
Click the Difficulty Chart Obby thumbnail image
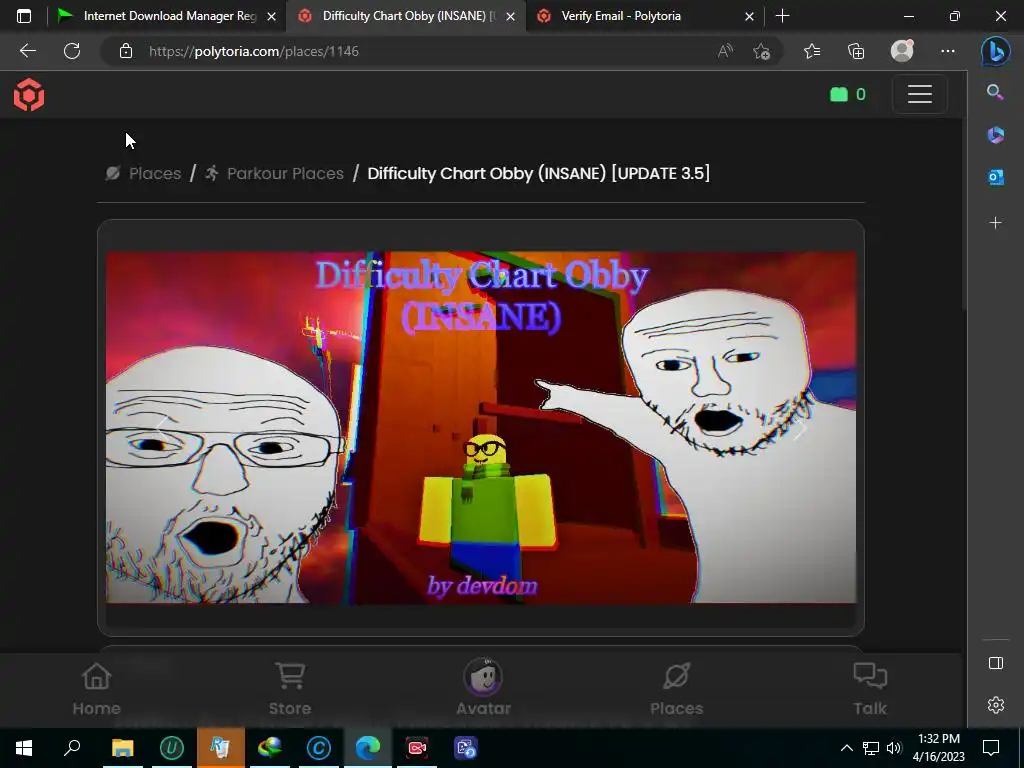tap(481, 427)
